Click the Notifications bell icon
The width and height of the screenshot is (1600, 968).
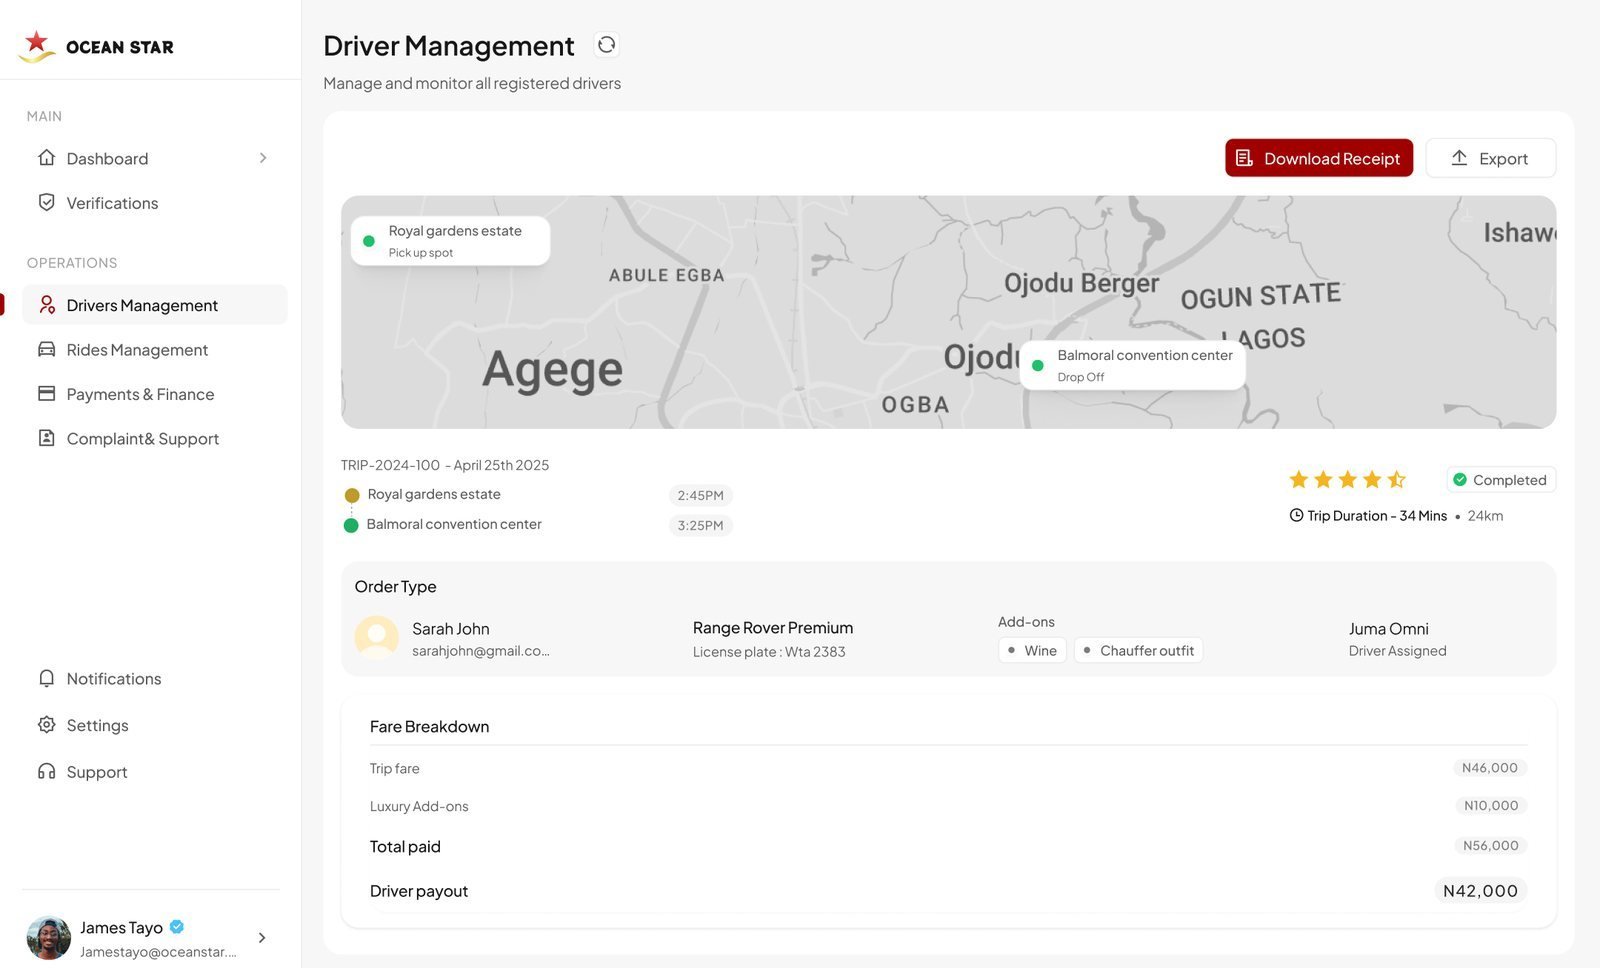pos(46,678)
